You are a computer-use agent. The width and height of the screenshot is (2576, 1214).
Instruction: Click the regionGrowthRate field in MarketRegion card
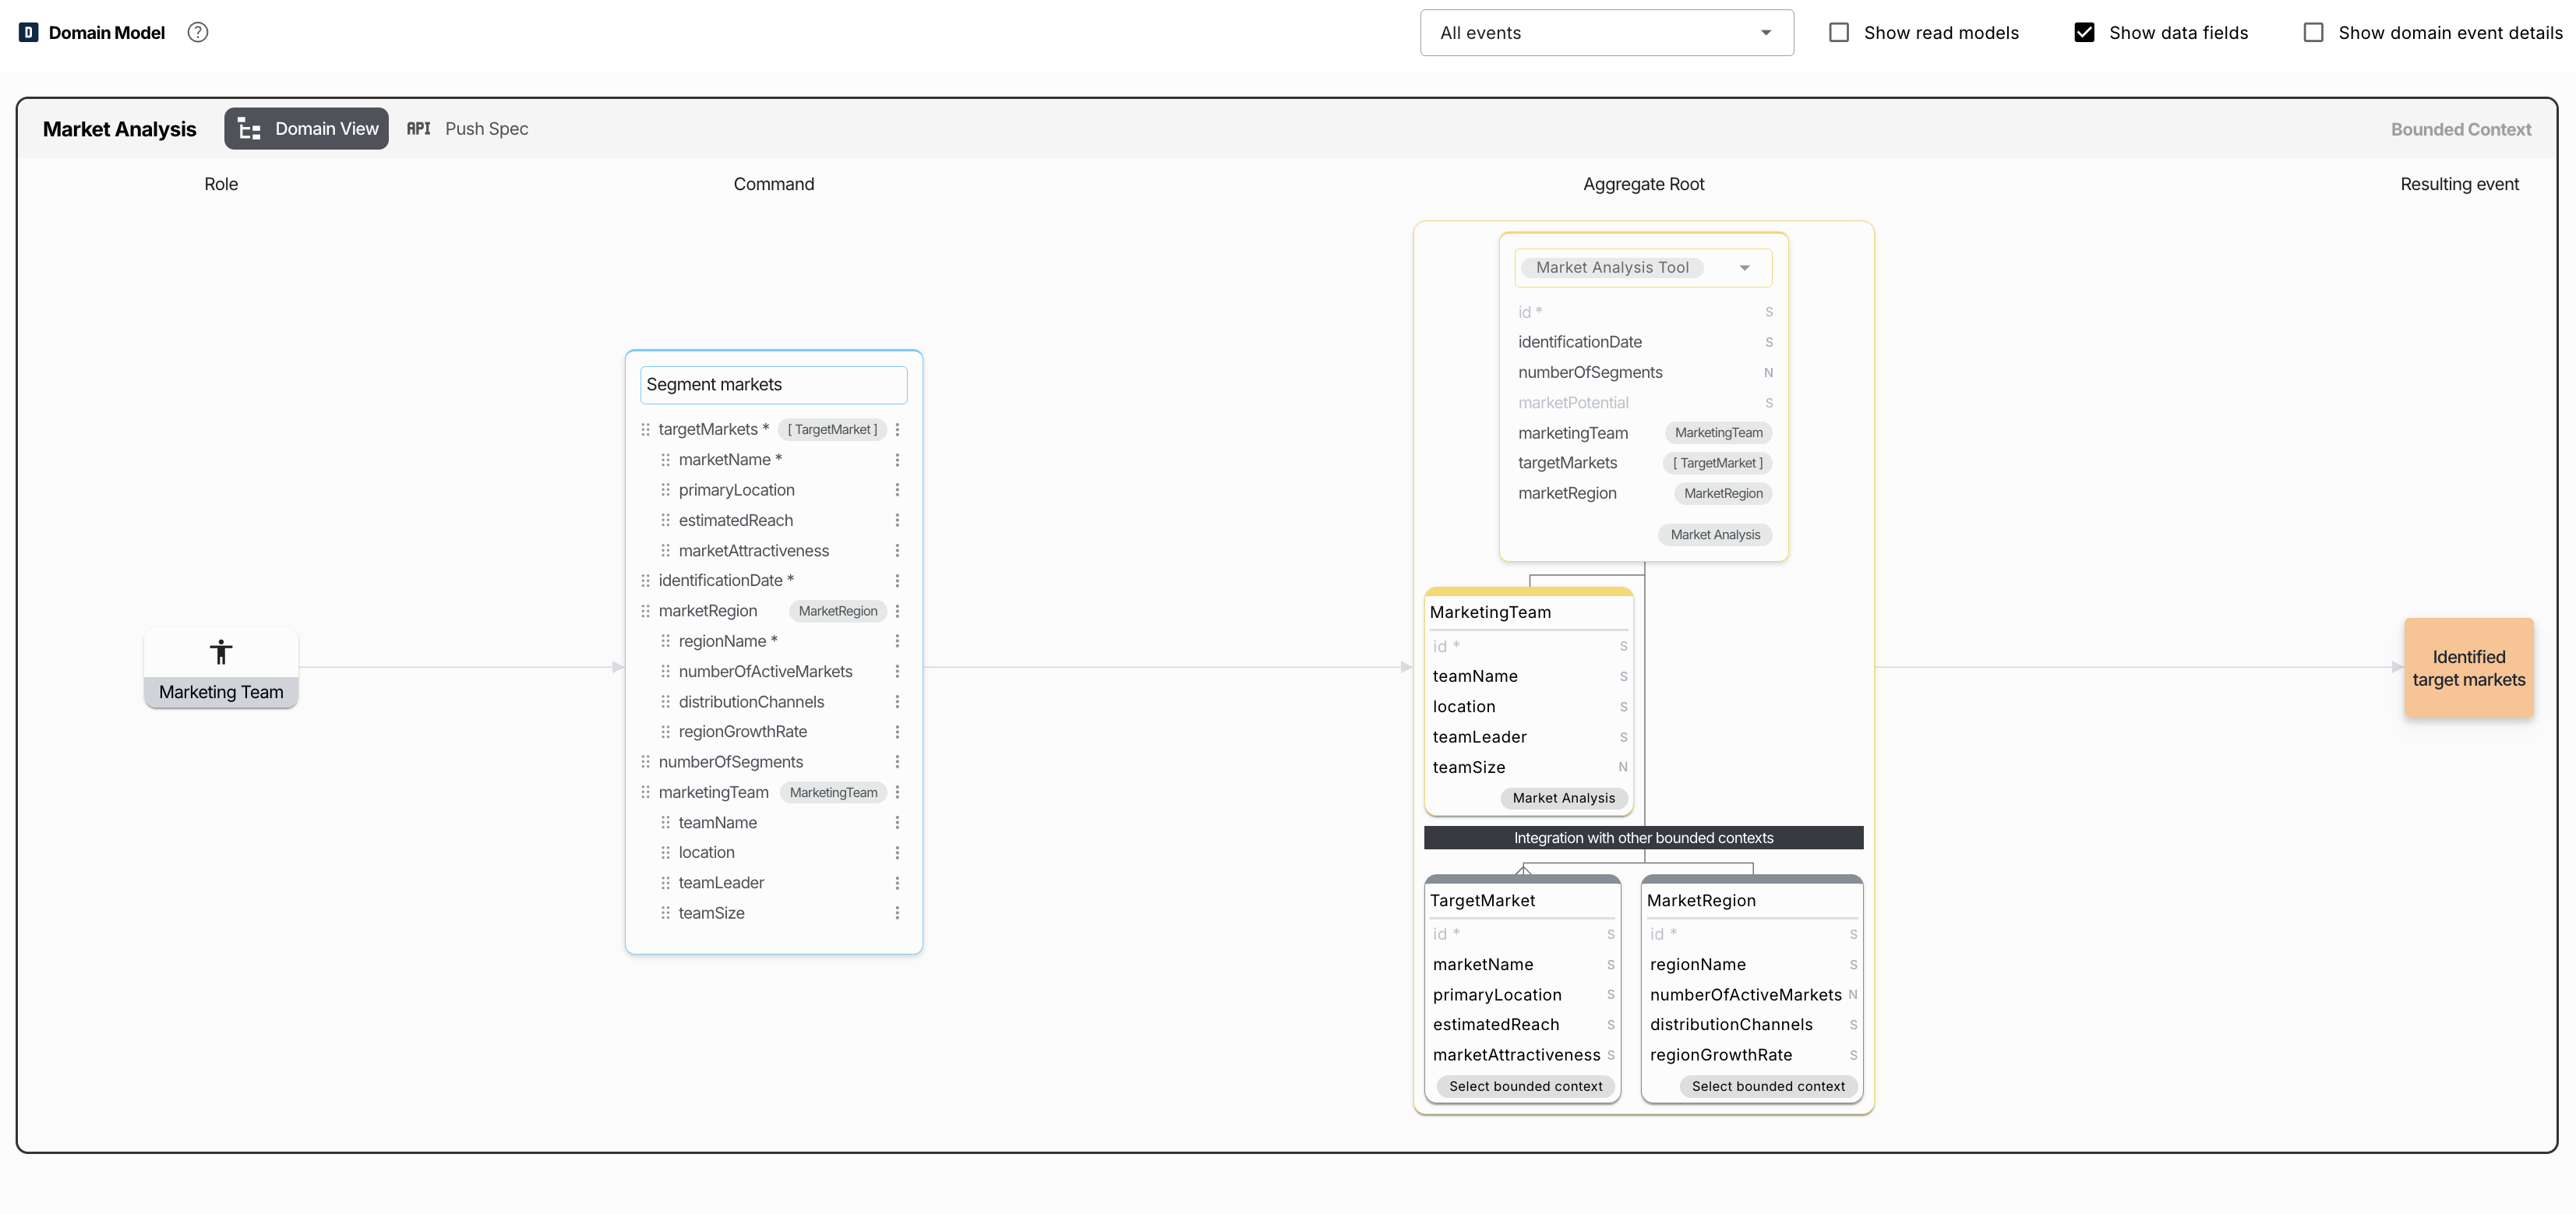[x=1753, y=1055]
